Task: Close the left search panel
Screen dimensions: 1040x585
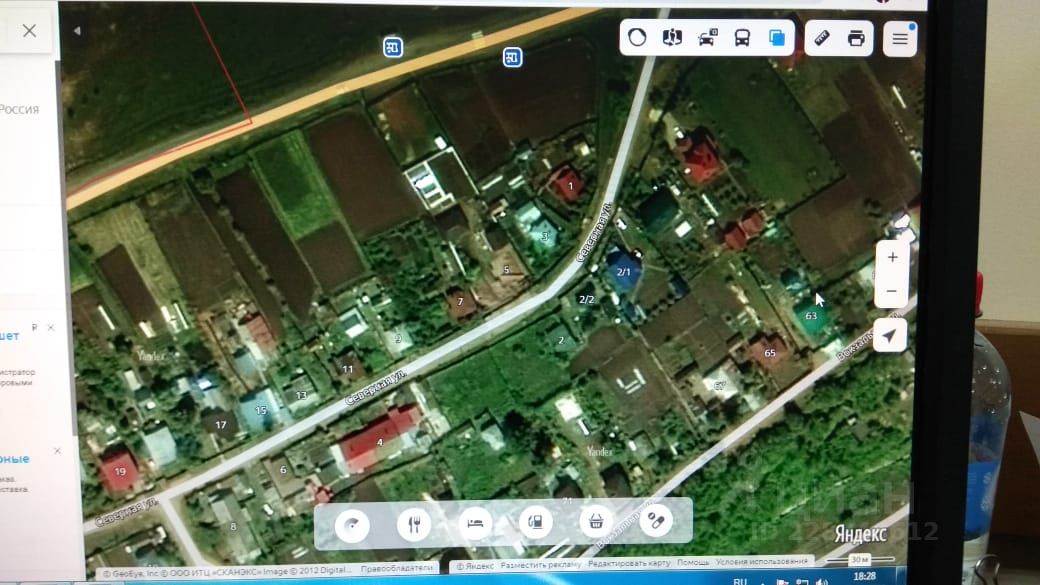Action: click(29, 31)
